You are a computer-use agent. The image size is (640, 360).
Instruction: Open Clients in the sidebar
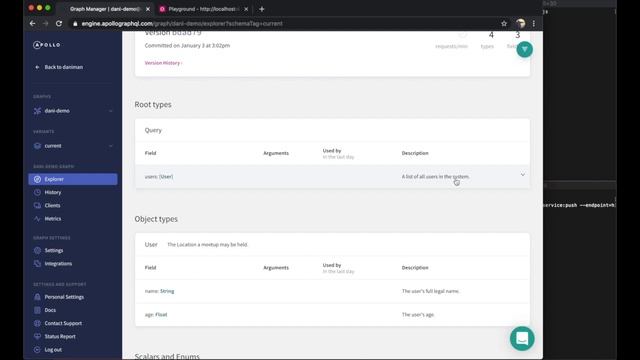[x=52, y=206]
